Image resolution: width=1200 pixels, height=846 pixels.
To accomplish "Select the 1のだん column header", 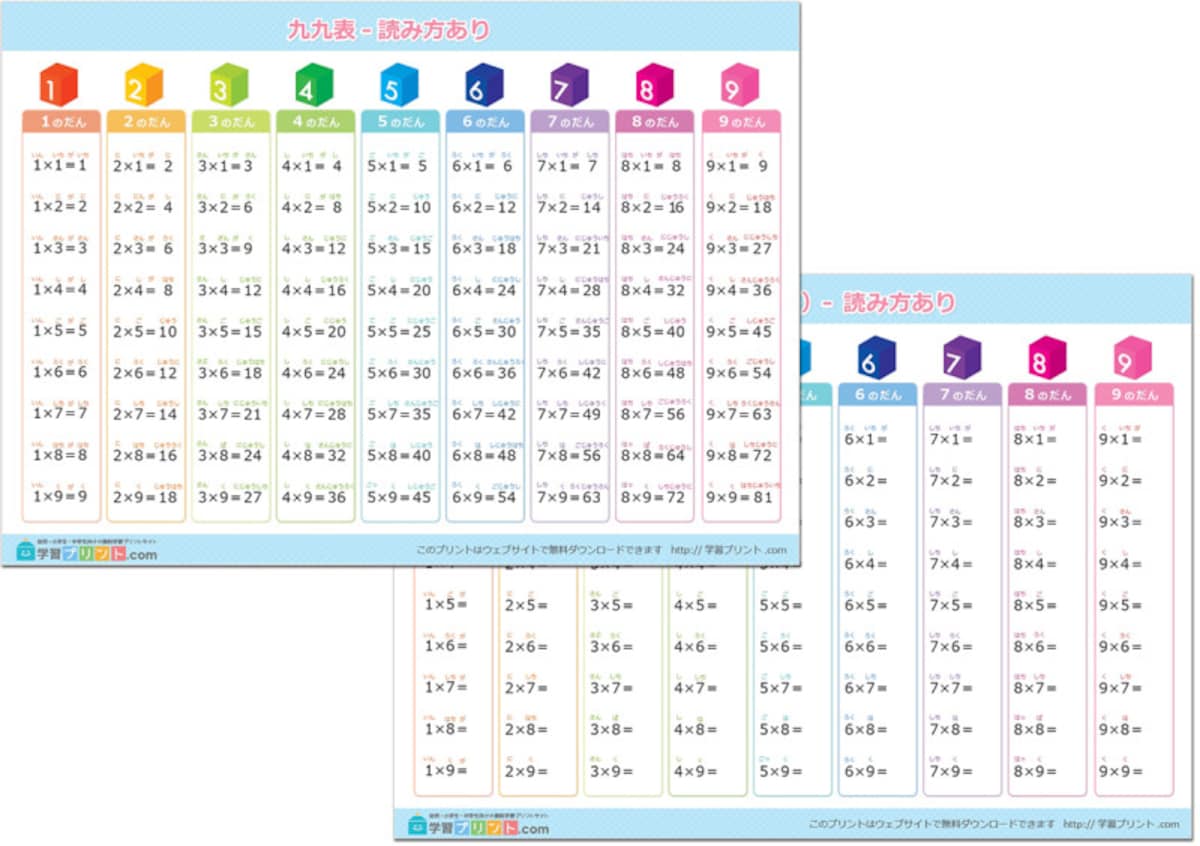I will (61, 121).
